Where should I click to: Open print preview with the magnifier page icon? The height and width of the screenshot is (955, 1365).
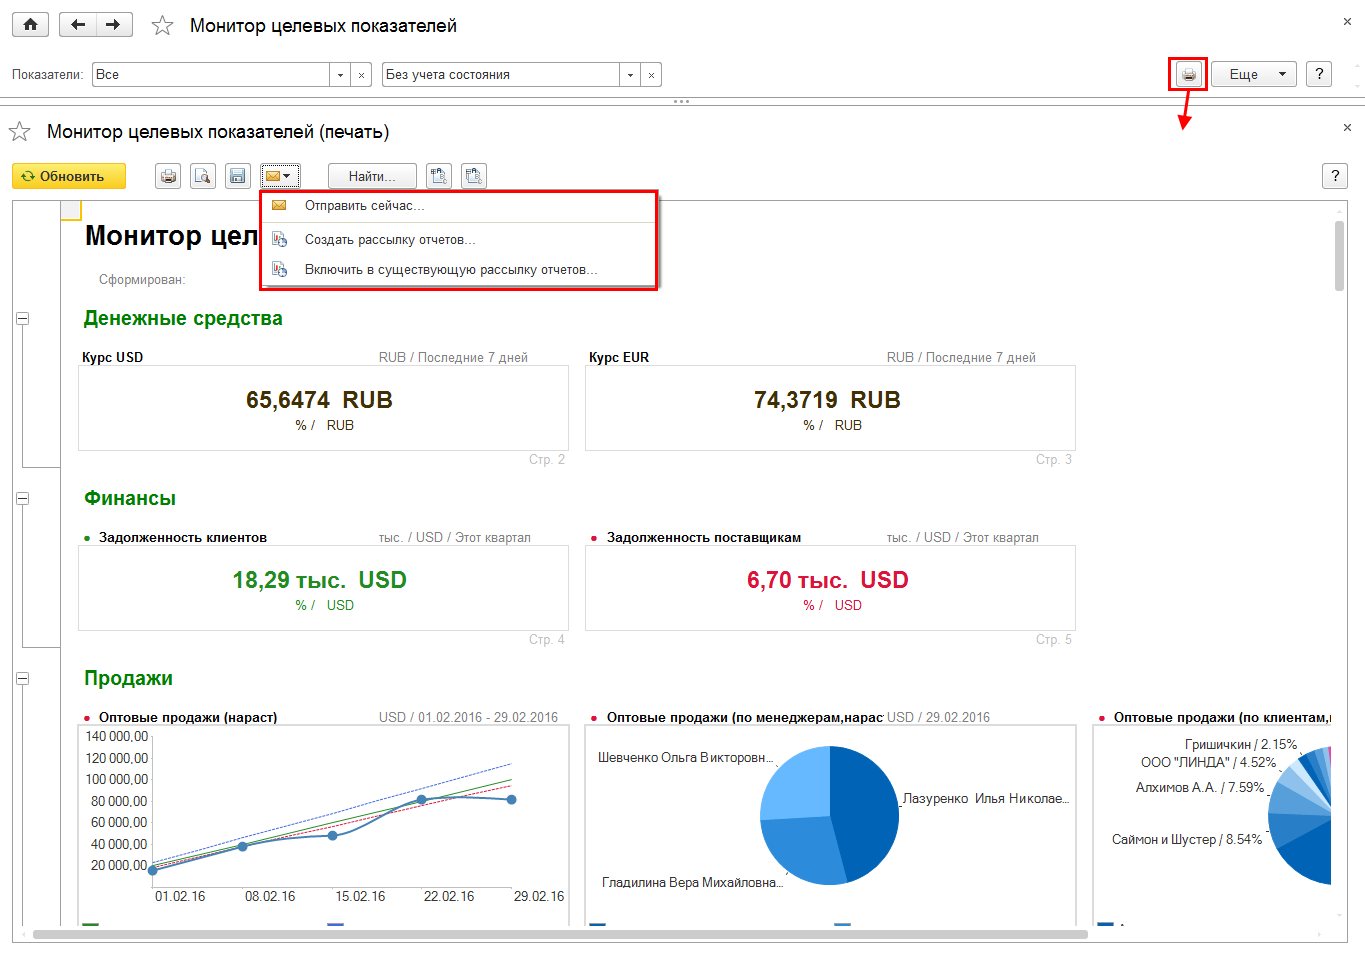(203, 176)
